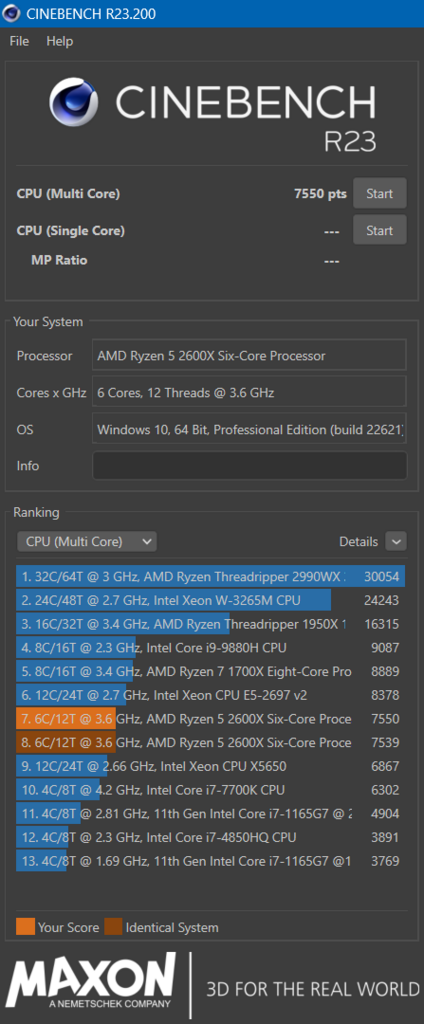Screen dimensions: 424x1024
Task: Click the Details label in Ranking
Action: tap(359, 541)
